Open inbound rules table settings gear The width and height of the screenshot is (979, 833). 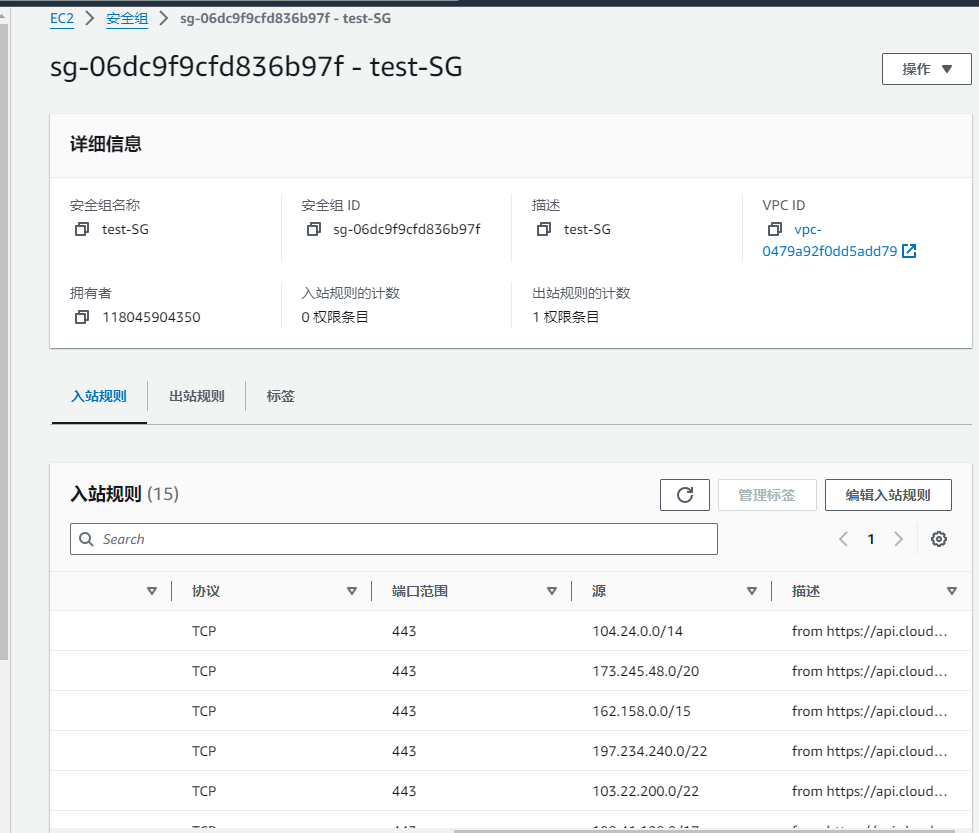coord(938,539)
